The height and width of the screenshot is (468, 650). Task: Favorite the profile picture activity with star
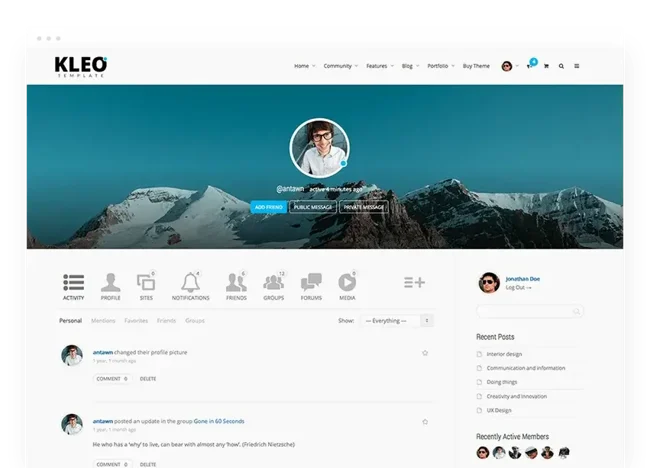point(425,353)
